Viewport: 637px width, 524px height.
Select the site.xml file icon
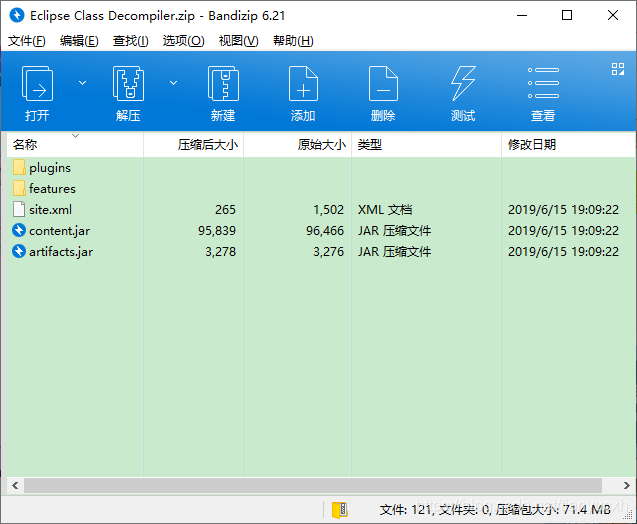[19, 209]
